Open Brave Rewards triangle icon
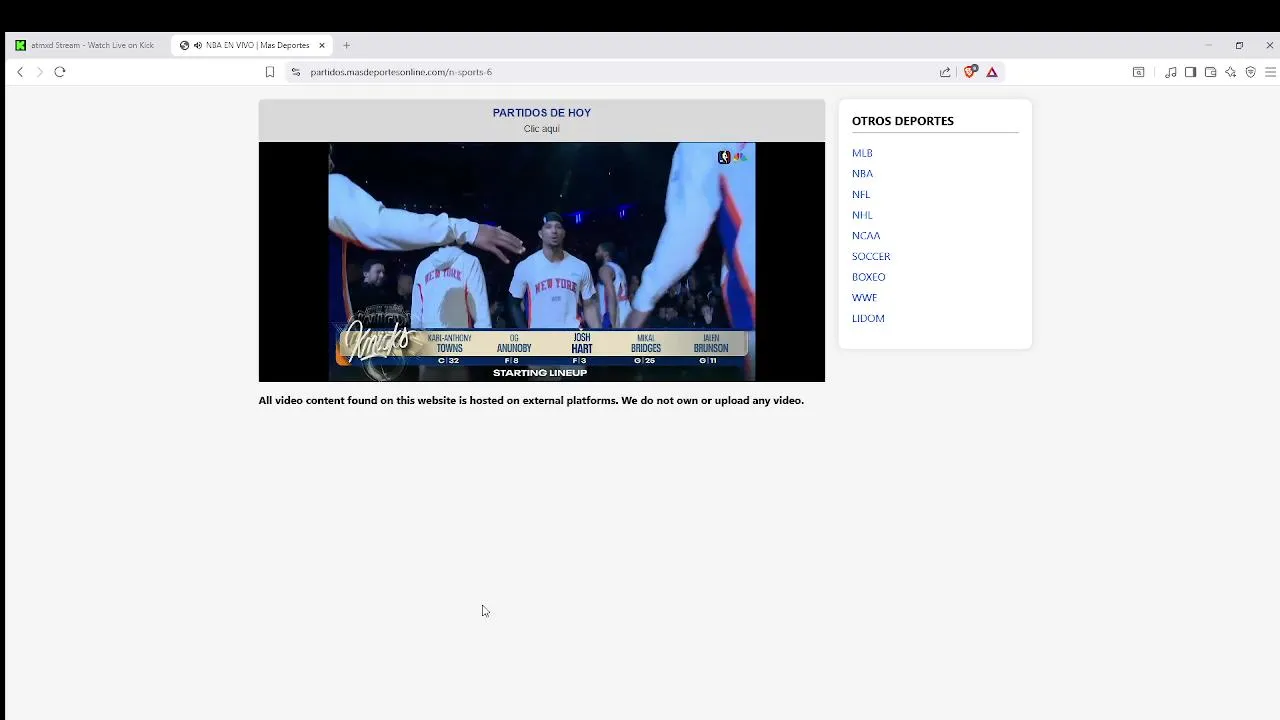 (x=992, y=72)
